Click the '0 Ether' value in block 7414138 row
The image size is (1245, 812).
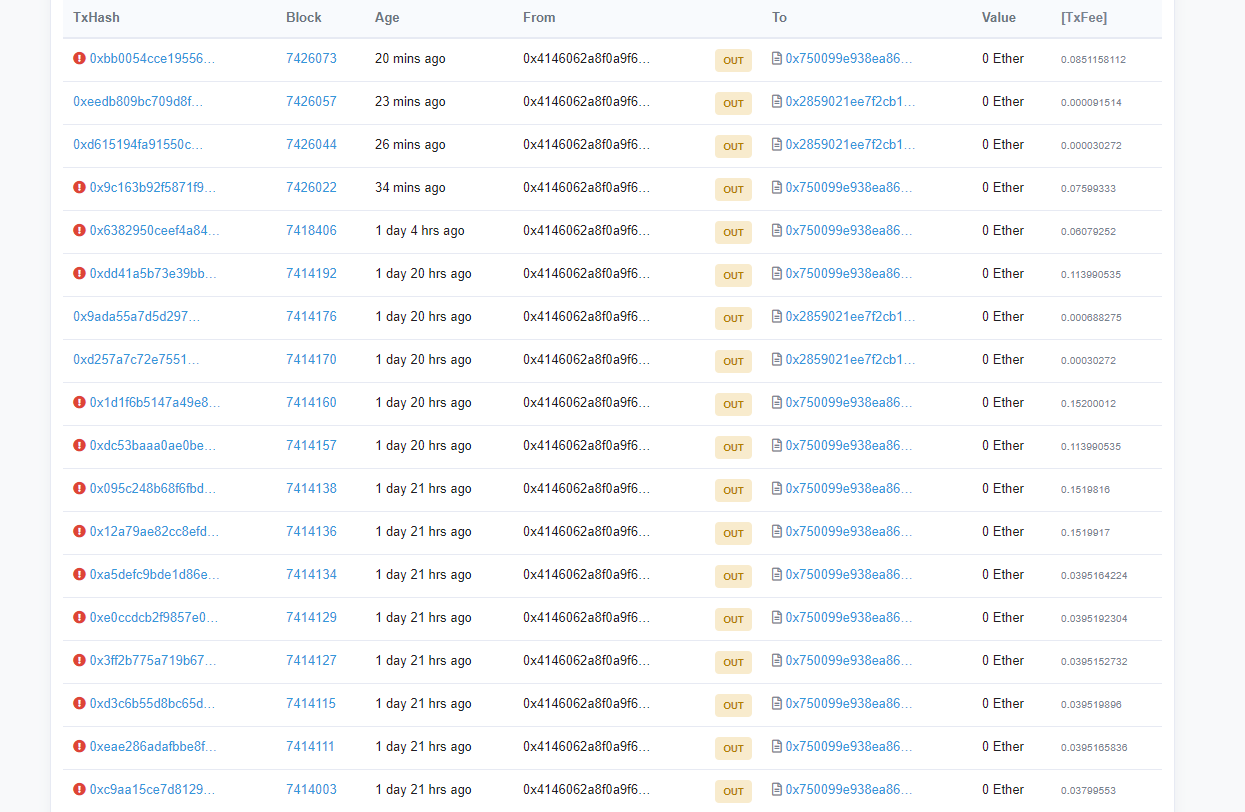pos(1003,488)
